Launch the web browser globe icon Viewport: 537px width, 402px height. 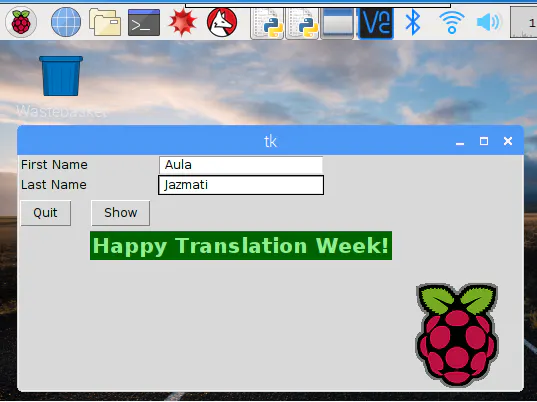pos(66,22)
